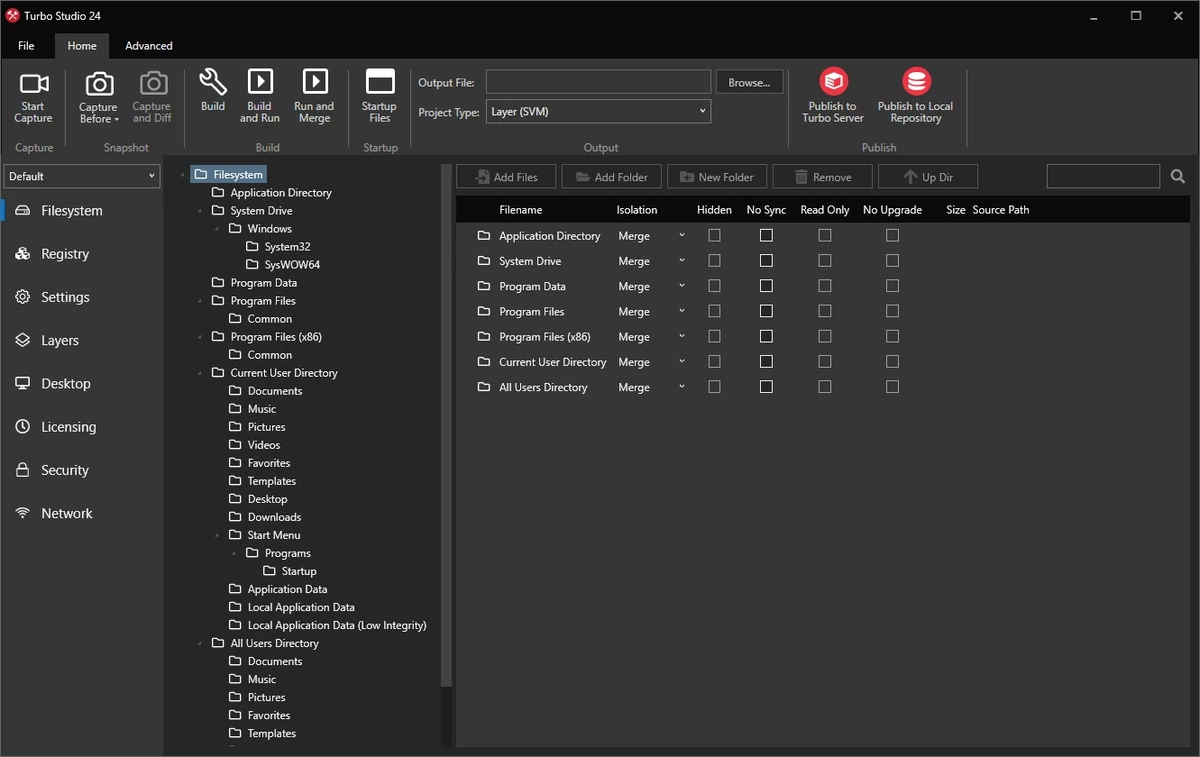Click the SysWOW64 folder icon in tree

pyautogui.click(x=252, y=265)
